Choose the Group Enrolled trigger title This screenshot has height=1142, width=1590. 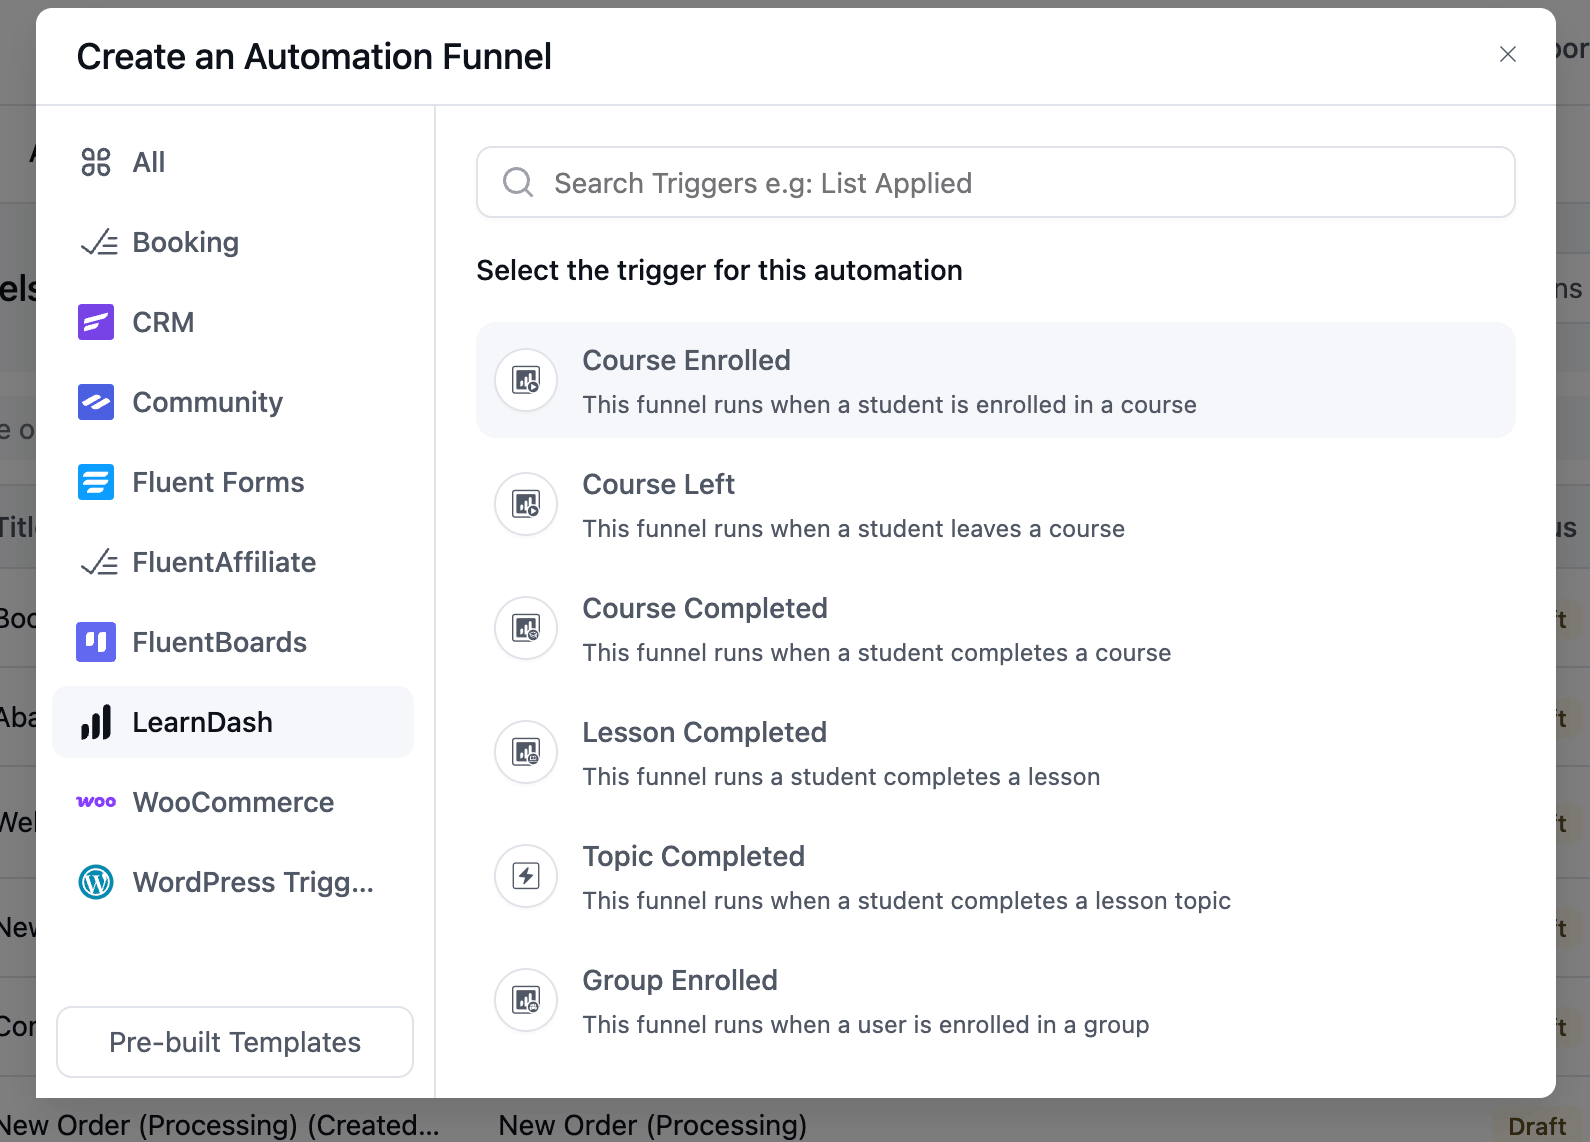680,980
